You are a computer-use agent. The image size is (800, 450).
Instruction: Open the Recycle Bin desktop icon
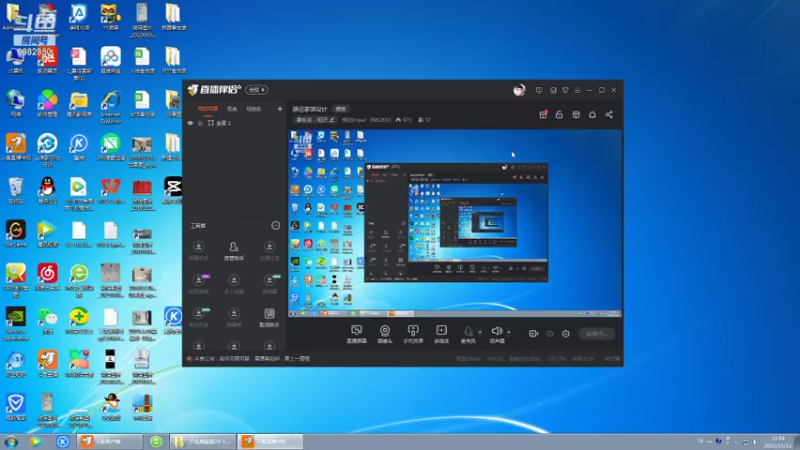coord(16,191)
